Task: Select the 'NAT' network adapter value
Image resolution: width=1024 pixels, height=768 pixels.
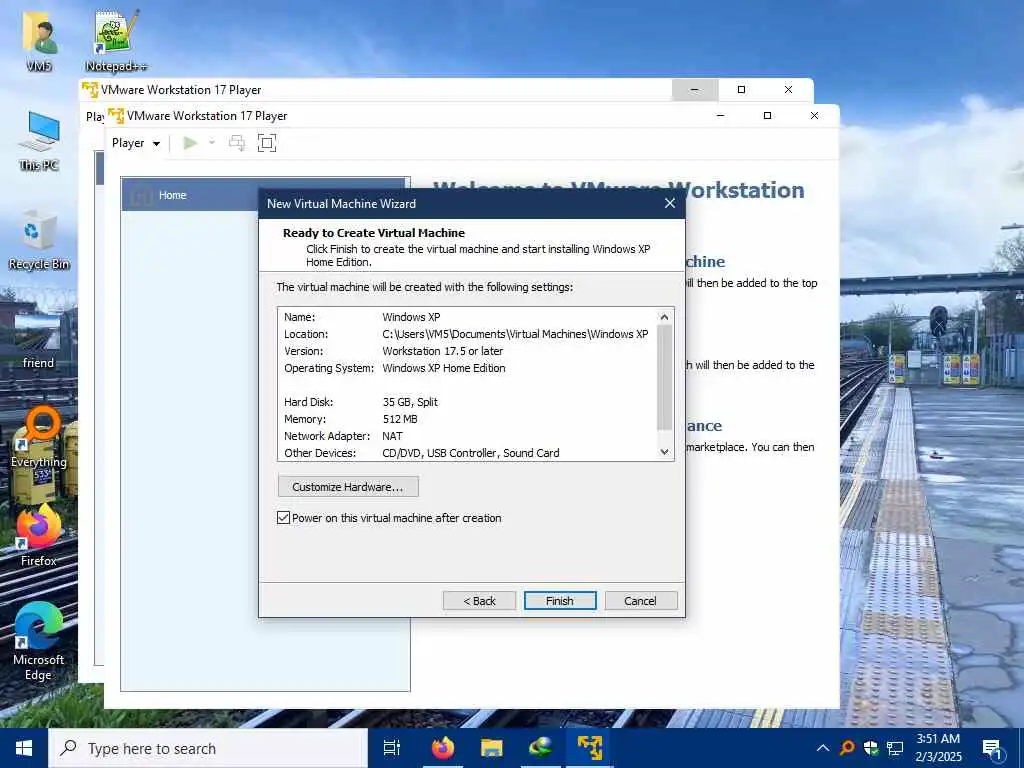Action: (x=392, y=436)
